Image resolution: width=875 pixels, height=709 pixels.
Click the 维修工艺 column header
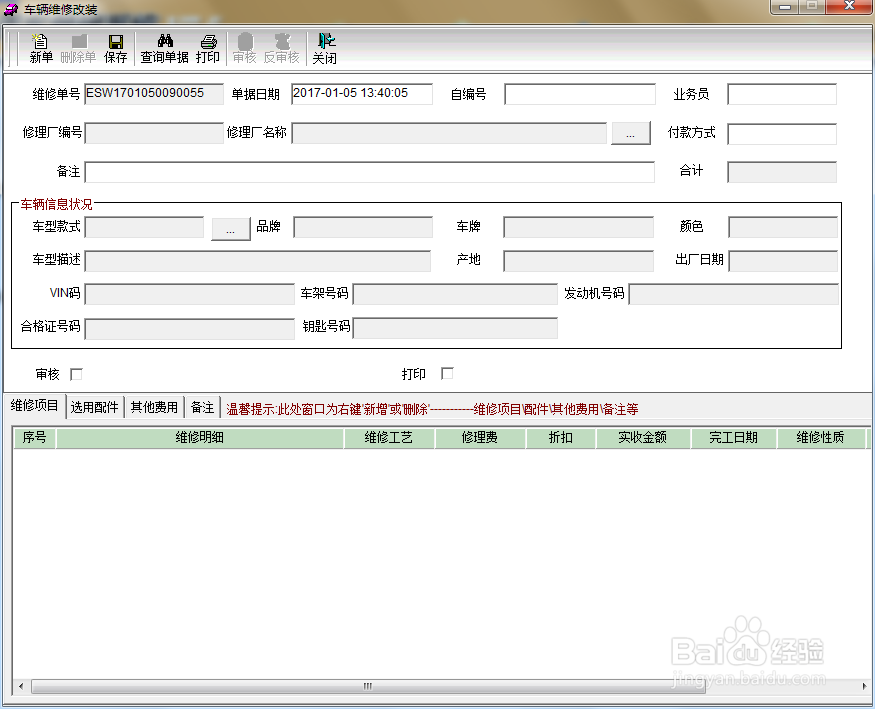[x=389, y=438]
